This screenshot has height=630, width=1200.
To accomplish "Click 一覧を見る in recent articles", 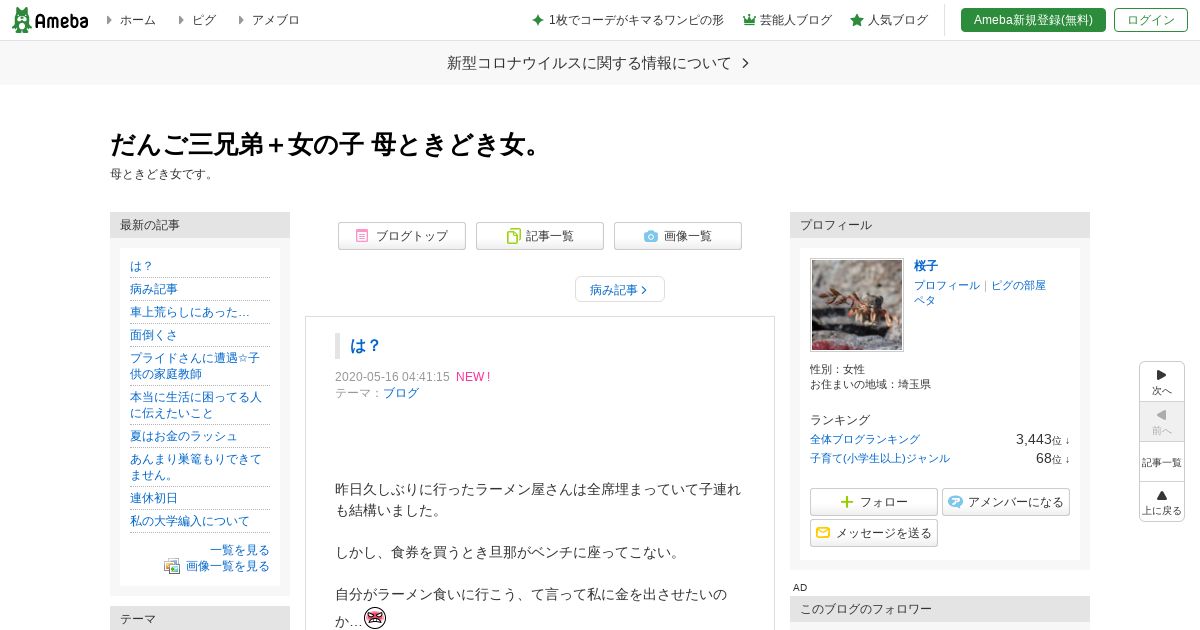I will coord(240,550).
